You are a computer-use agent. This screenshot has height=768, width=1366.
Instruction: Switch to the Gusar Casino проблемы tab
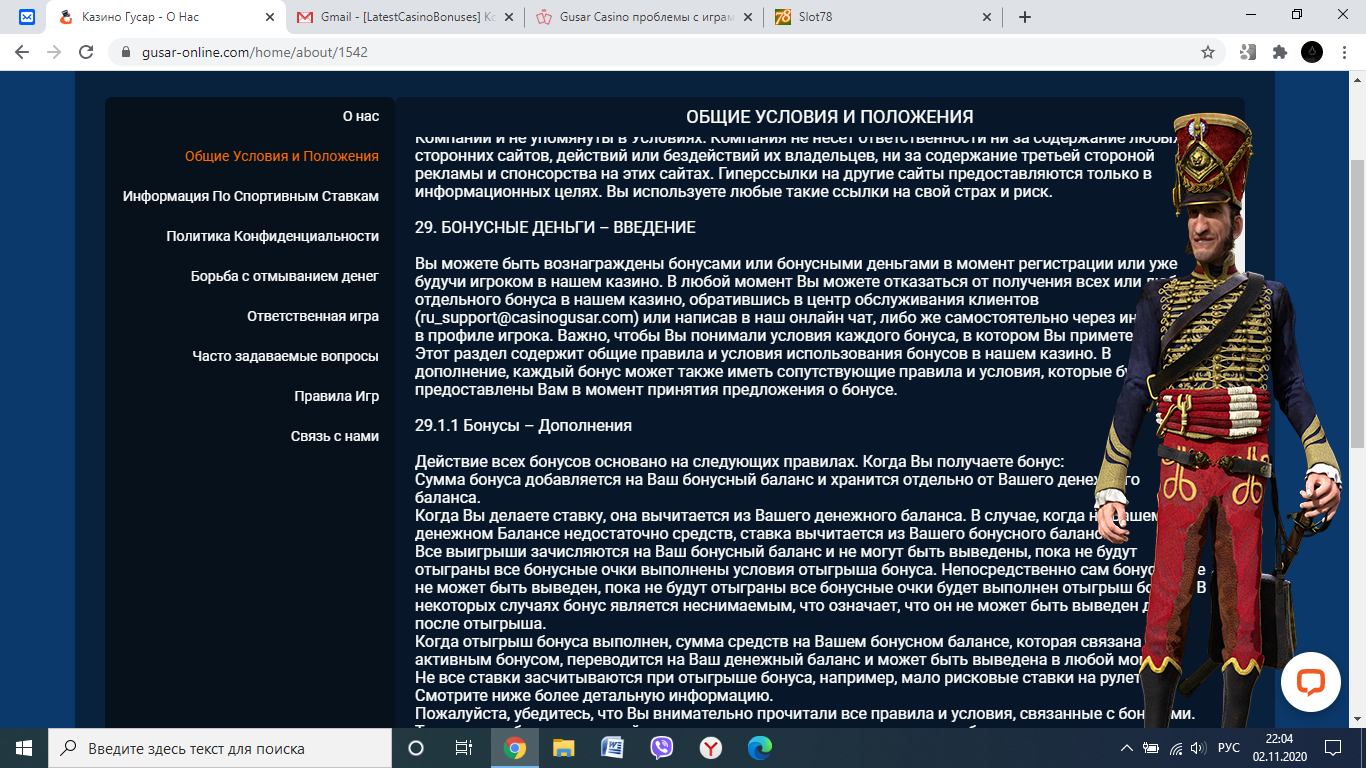click(645, 17)
